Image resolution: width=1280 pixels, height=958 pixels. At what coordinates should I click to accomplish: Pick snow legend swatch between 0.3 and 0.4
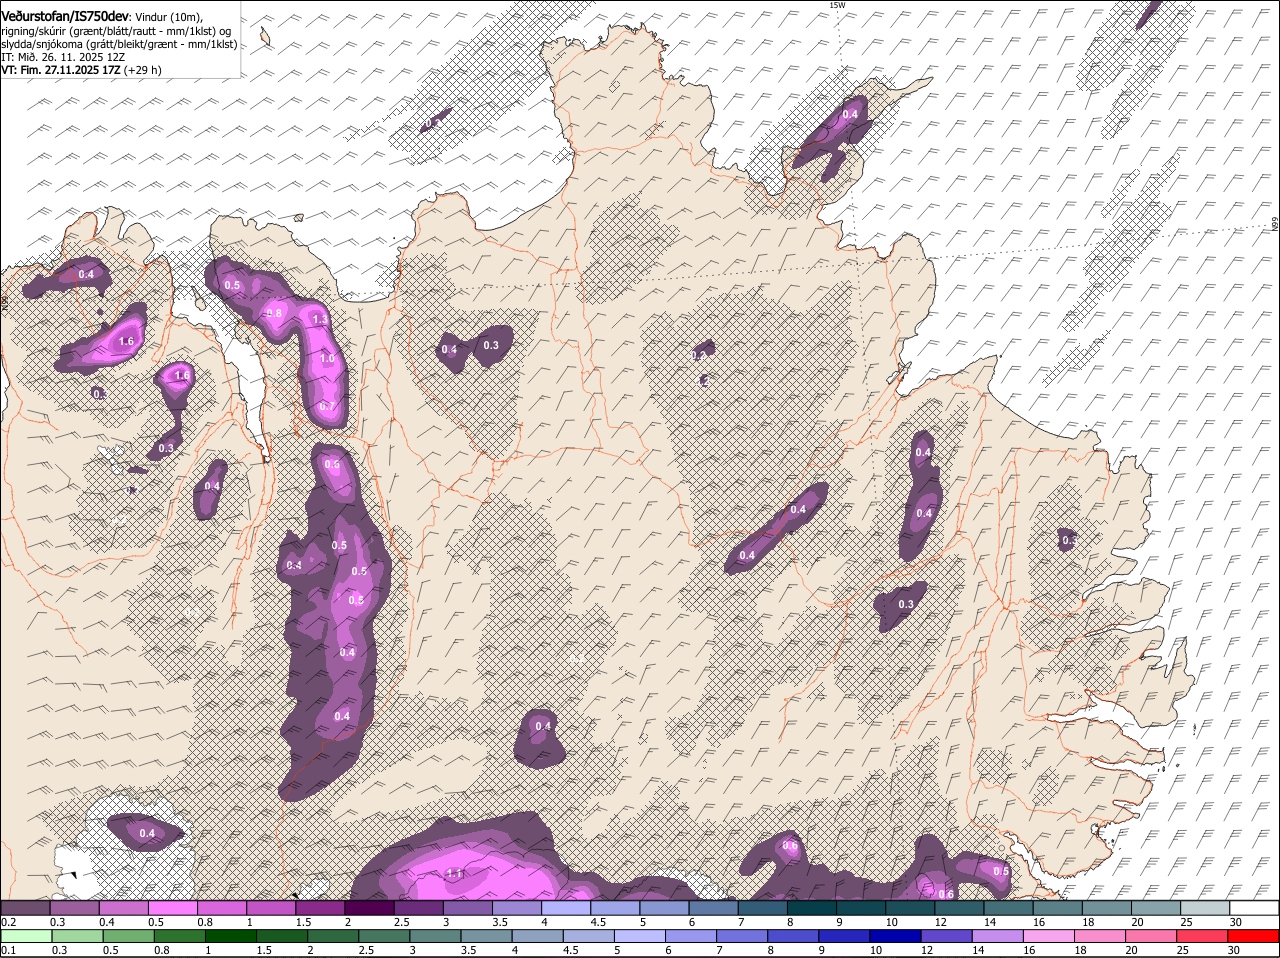pyautogui.click(x=74, y=908)
